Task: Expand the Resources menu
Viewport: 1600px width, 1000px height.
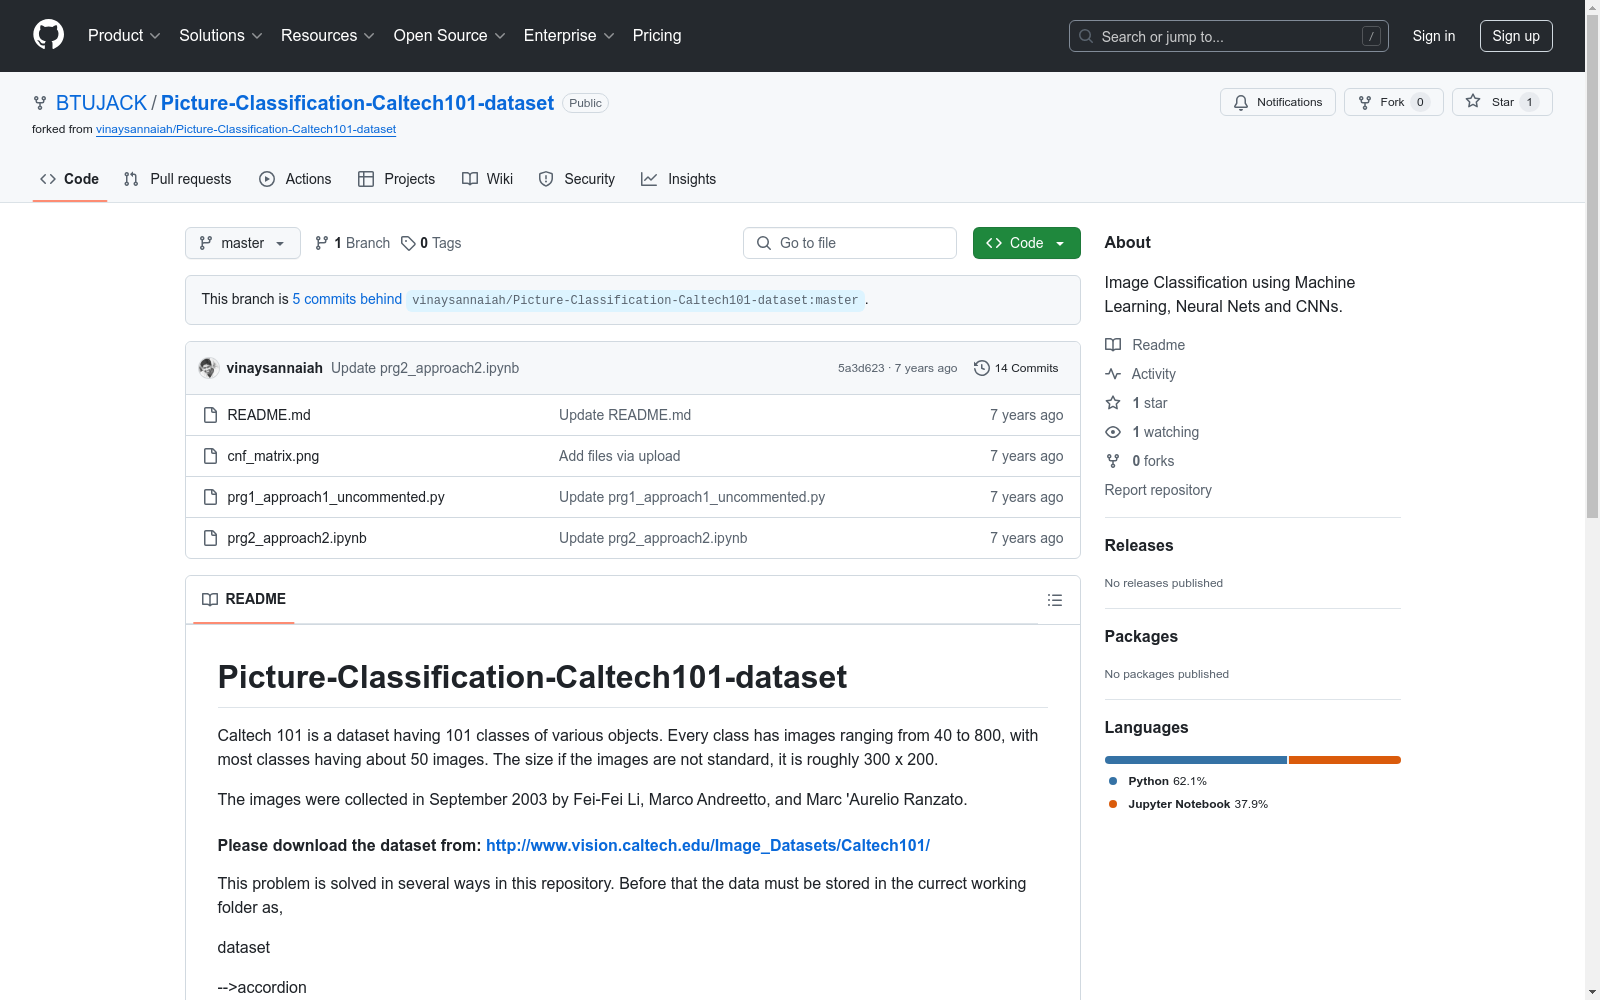Action: (328, 35)
